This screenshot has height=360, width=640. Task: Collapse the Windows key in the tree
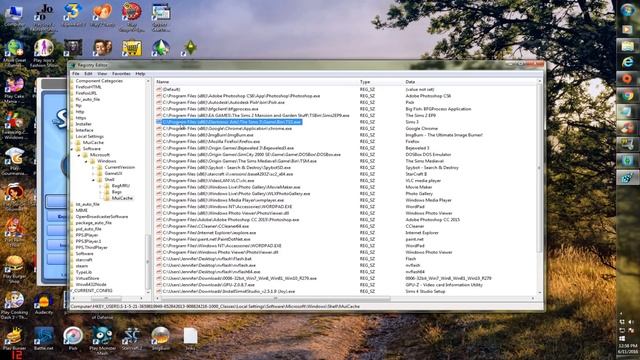[x=87, y=161]
